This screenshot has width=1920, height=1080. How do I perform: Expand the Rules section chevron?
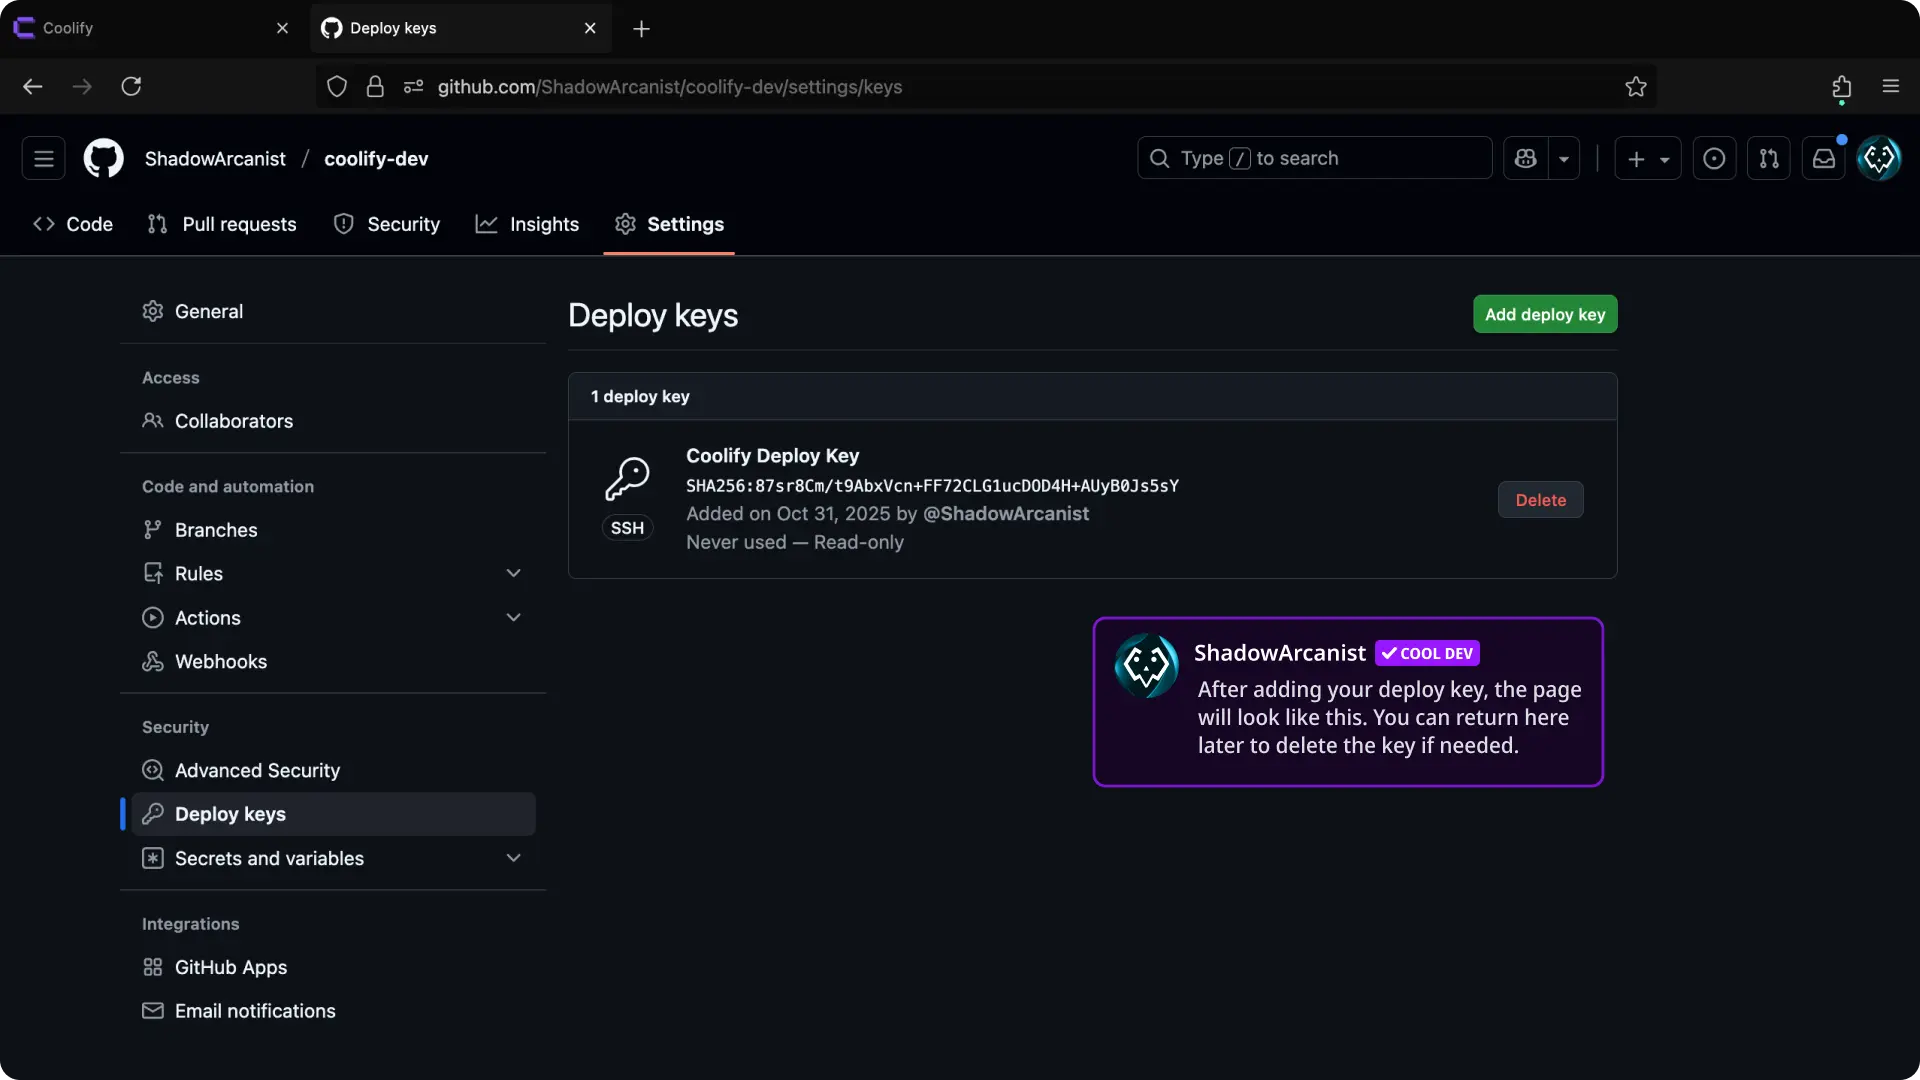pyautogui.click(x=513, y=574)
